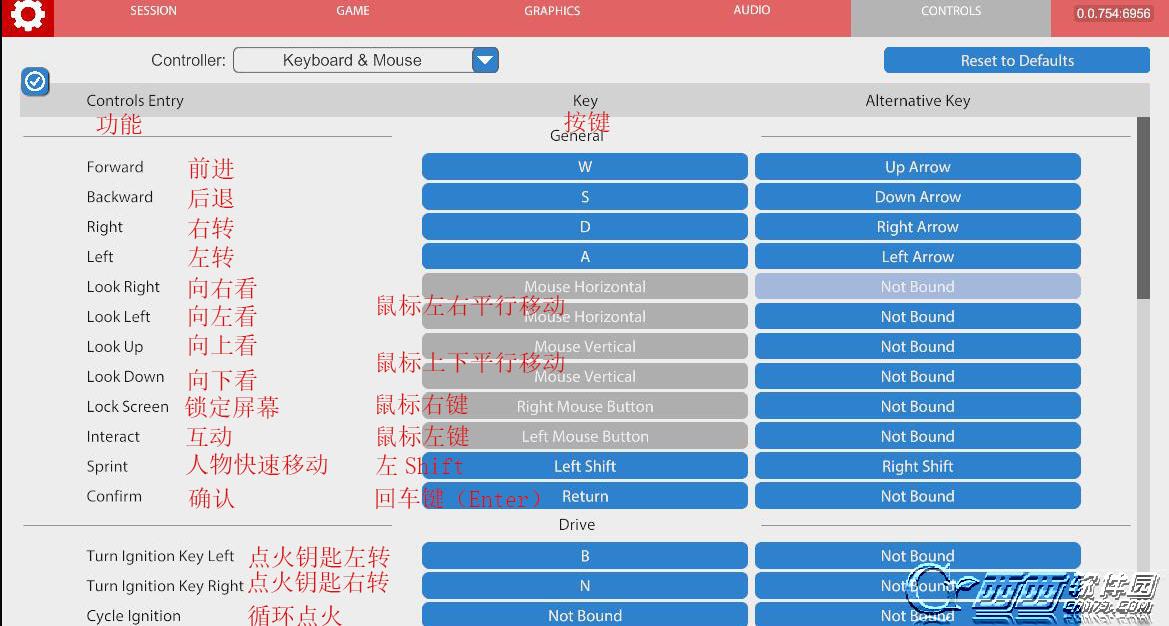Click the version number 0.0.754:6956
This screenshot has width=1169, height=626.
[x=1113, y=13]
